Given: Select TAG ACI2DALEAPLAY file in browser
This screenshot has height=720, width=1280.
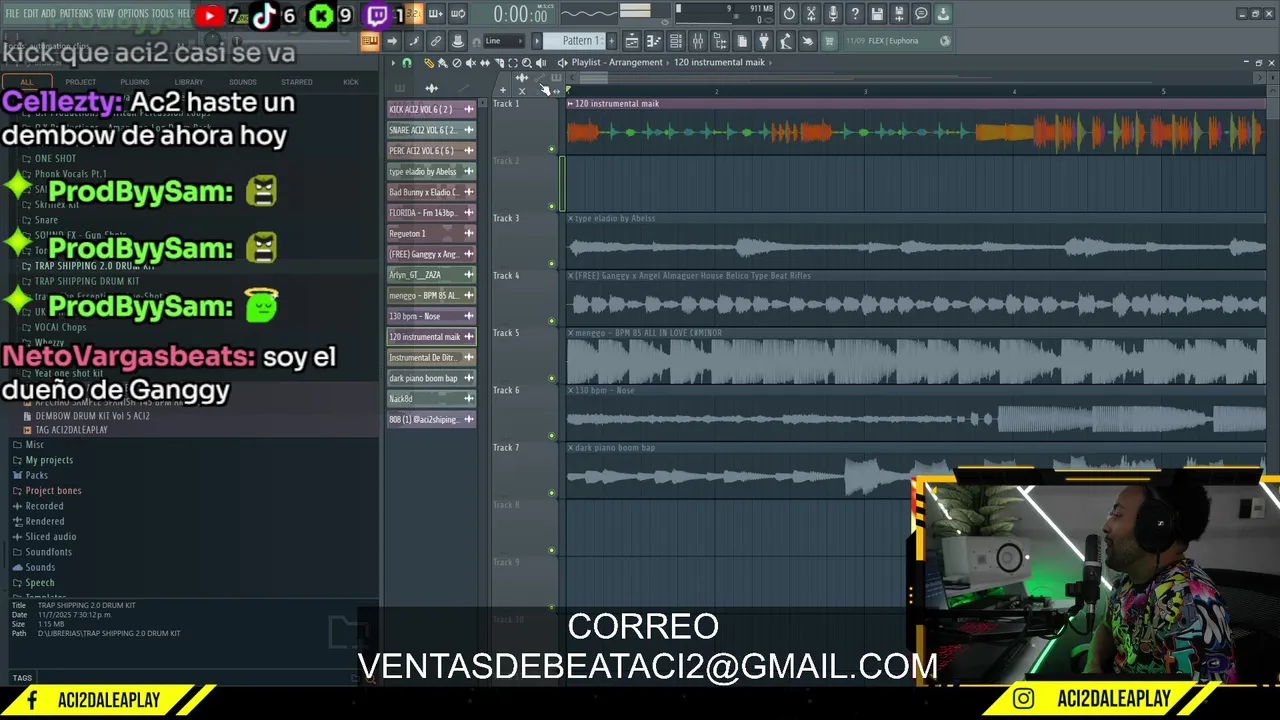Looking at the screenshot, I should pyautogui.click(x=71, y=430).
